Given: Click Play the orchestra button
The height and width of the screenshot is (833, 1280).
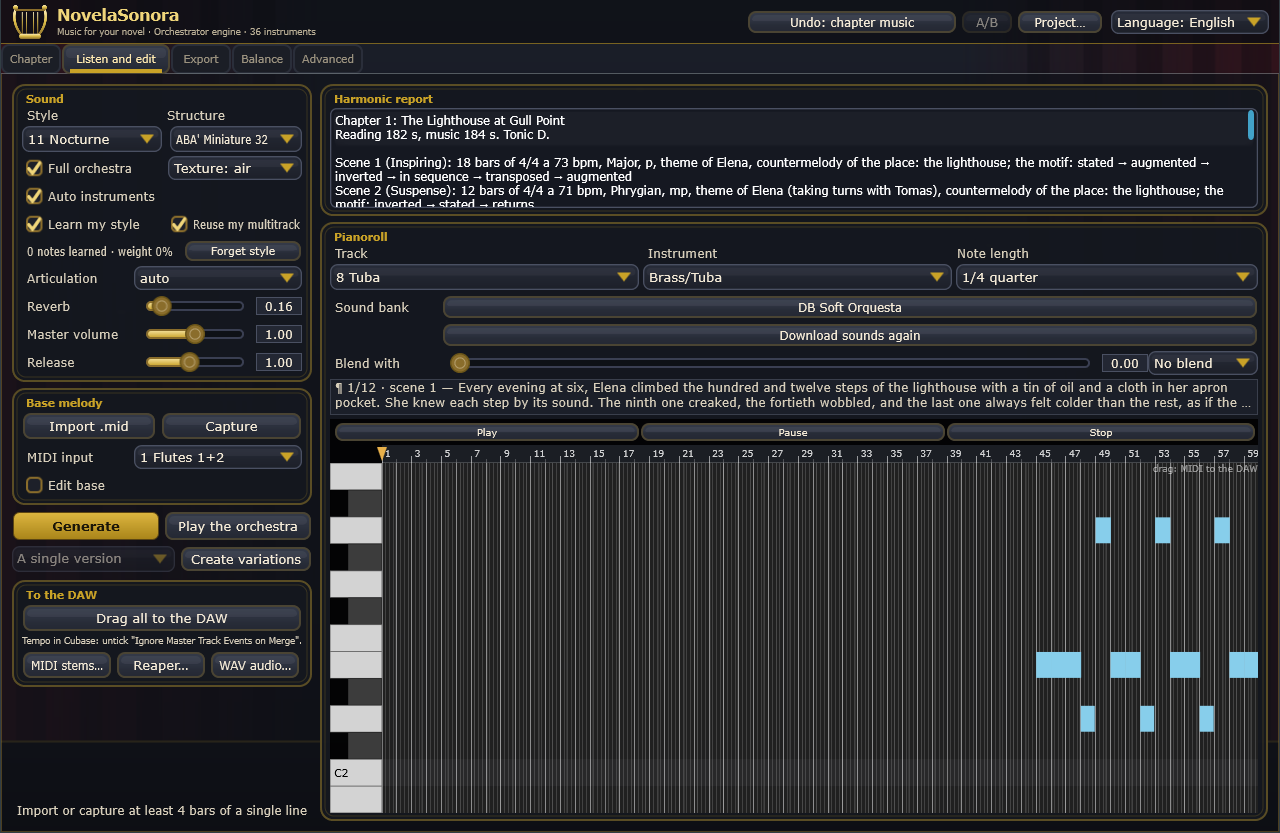Looking at the screenshot, I should click(238, 526).
